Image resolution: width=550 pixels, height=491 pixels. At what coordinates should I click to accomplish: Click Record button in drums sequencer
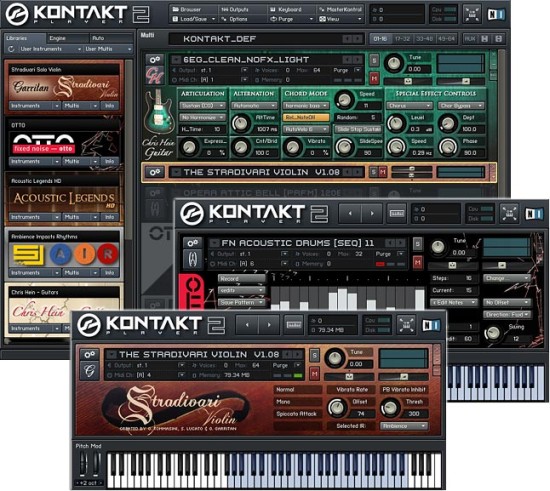(x=241, y=279)
